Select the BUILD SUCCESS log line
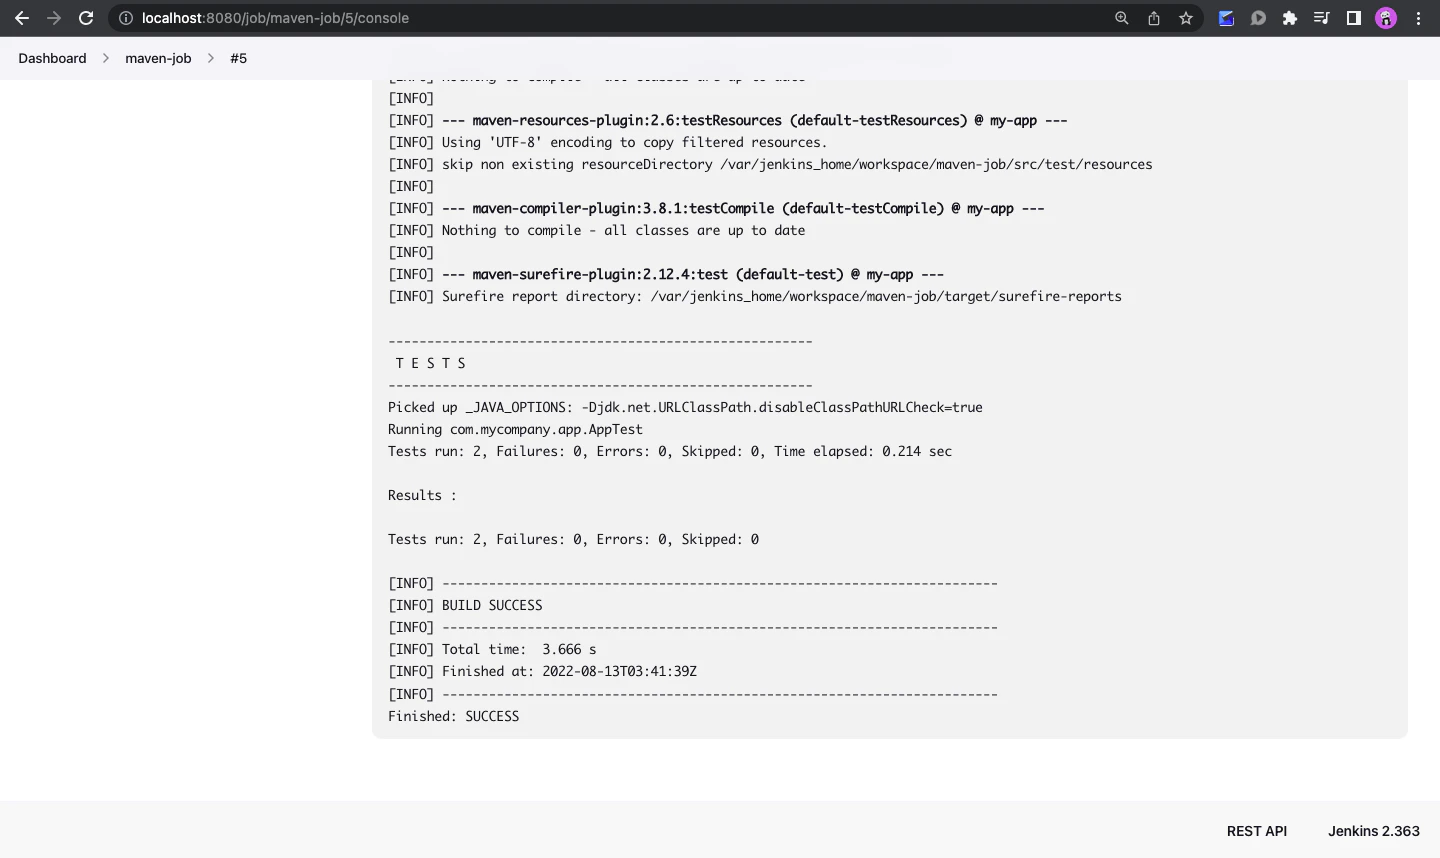This screenshot has width=1440, height=858. tap(465, 605)
